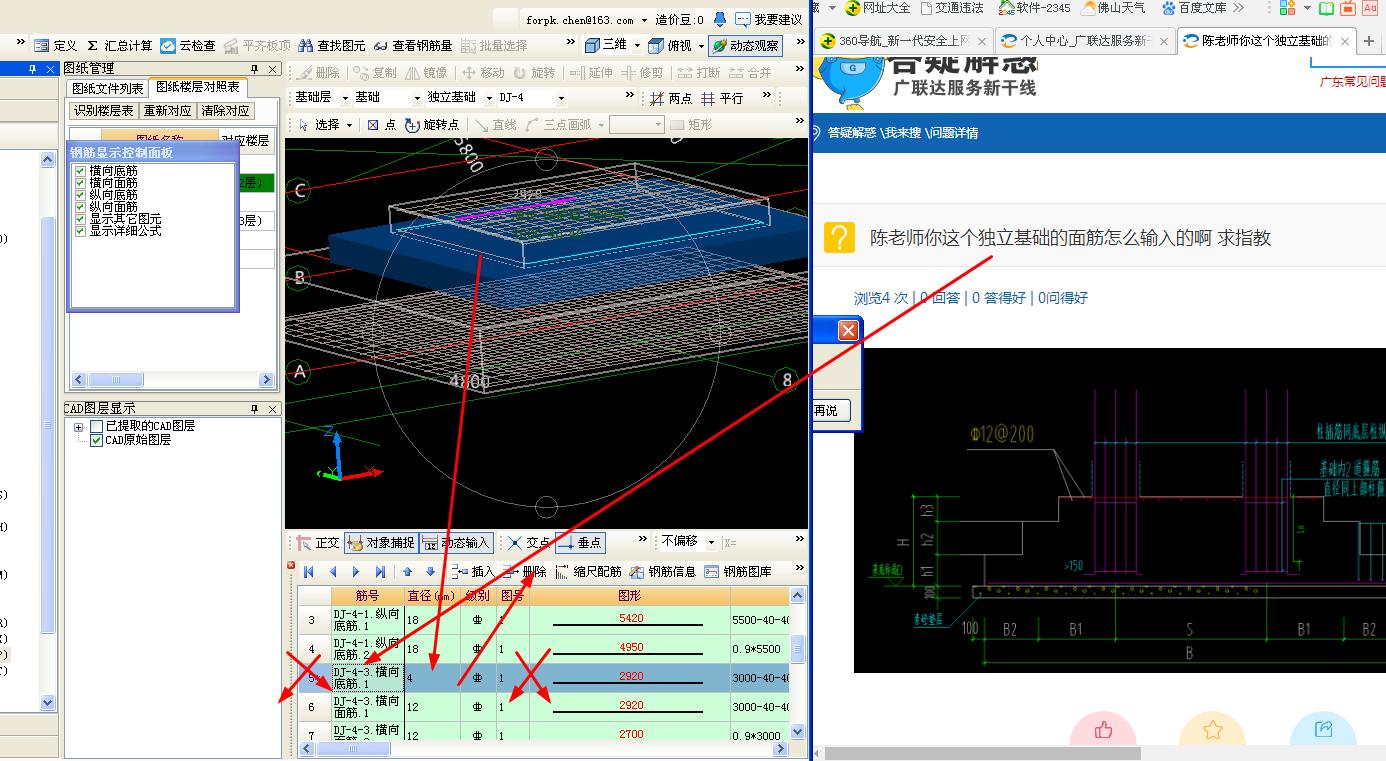Click 重新对应 button
The image size is (1386, 761).
click(x=168, y=111)
